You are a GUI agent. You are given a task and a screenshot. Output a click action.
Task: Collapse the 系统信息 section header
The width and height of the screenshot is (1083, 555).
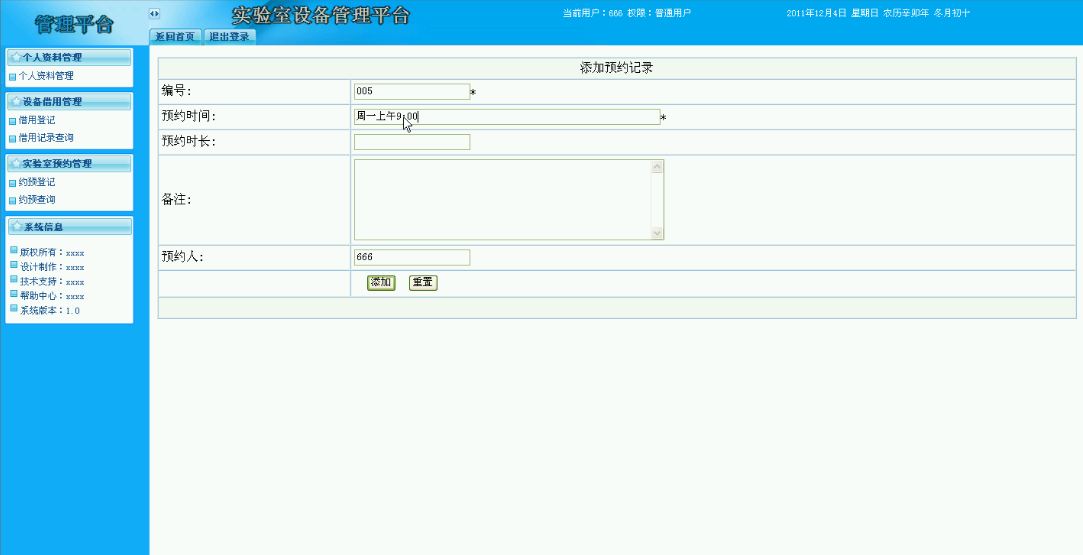(69, 226)
